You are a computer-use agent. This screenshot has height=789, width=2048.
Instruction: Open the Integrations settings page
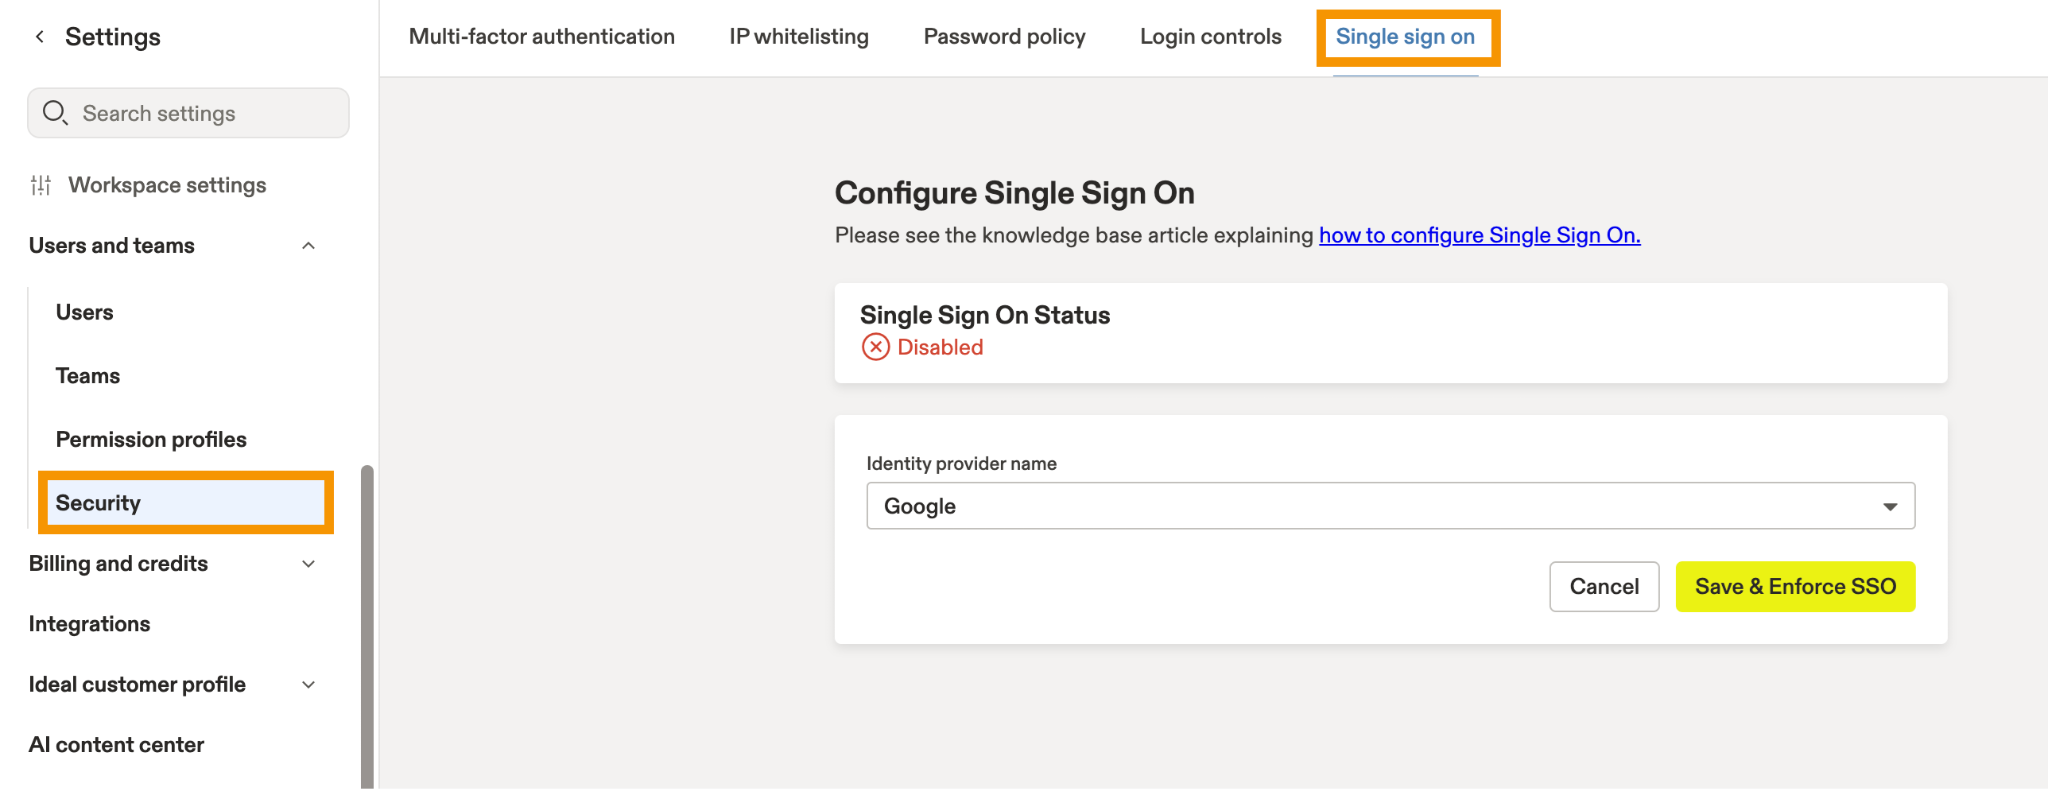pos(89,624)
